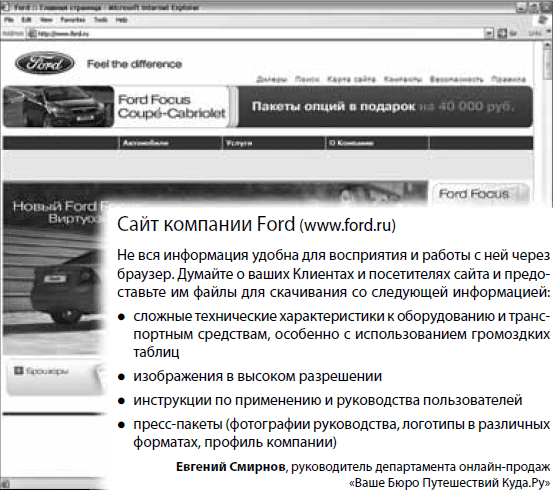Screen dimensions: 553x490
Task: Open the Tools menu
Action: tap(101, 20)
